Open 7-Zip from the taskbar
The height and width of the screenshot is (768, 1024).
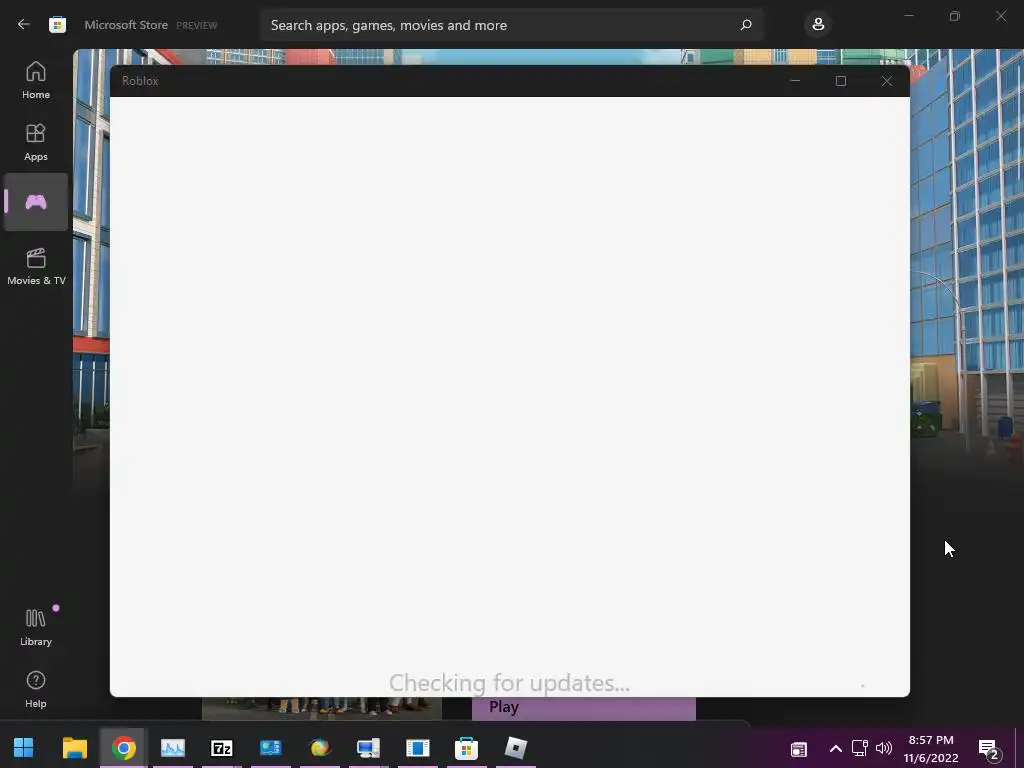pos(222,748)
